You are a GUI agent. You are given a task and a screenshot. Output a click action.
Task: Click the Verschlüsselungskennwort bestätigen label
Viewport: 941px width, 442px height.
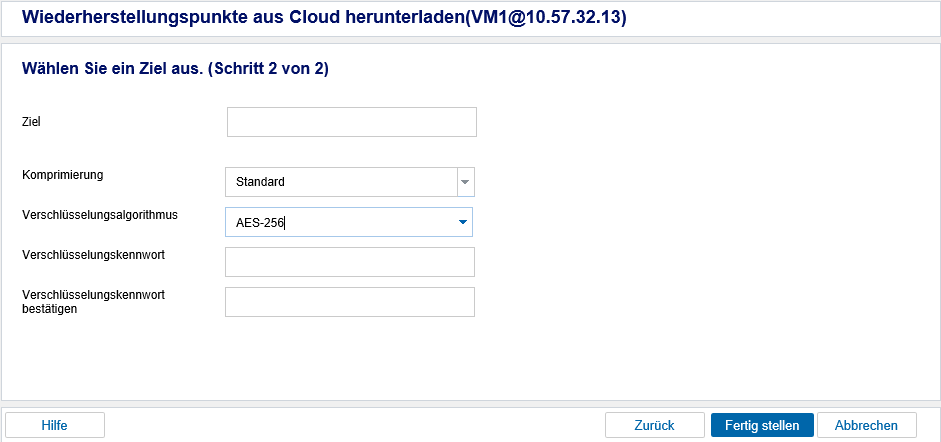tap(93, 302)
